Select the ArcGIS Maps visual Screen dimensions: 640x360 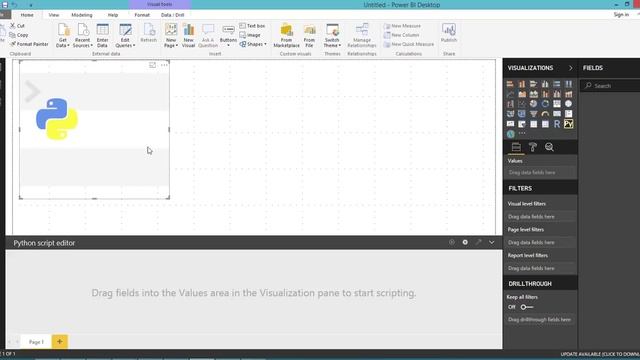(510, 134)
